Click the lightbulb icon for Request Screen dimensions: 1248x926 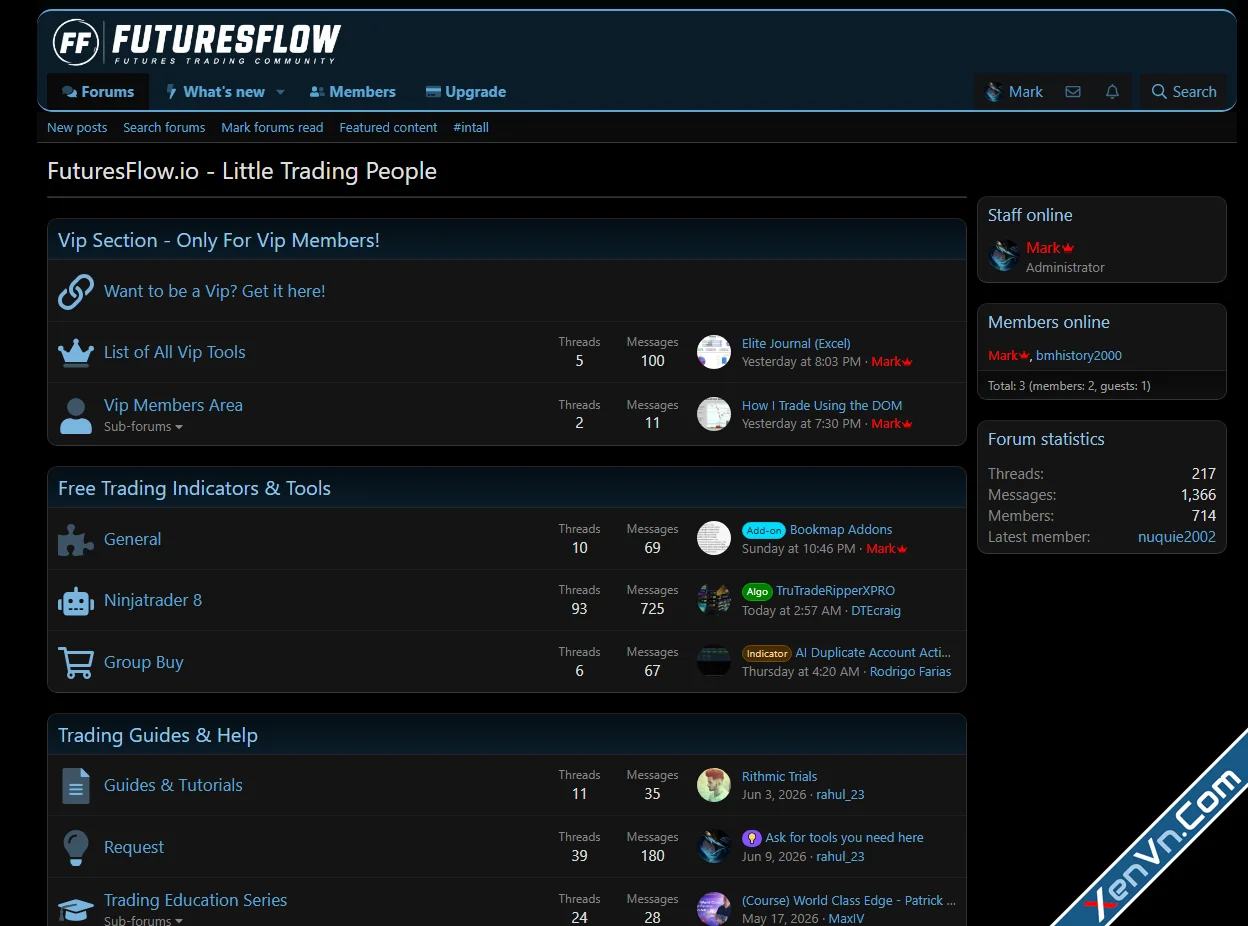click(x=76, y=847)
